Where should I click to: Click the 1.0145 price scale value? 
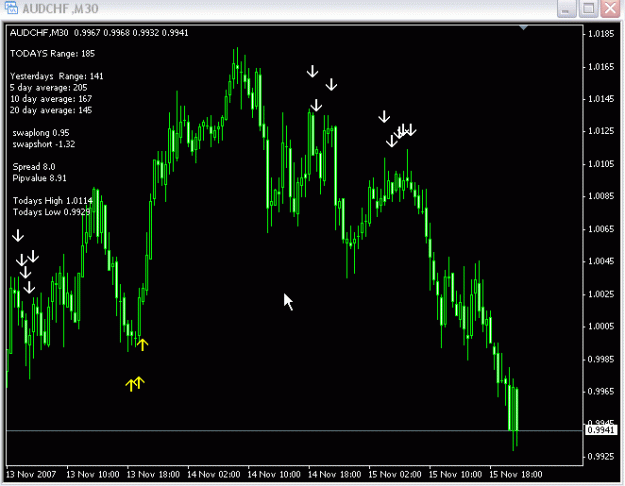pyautogui.click(x=601, y=99)
